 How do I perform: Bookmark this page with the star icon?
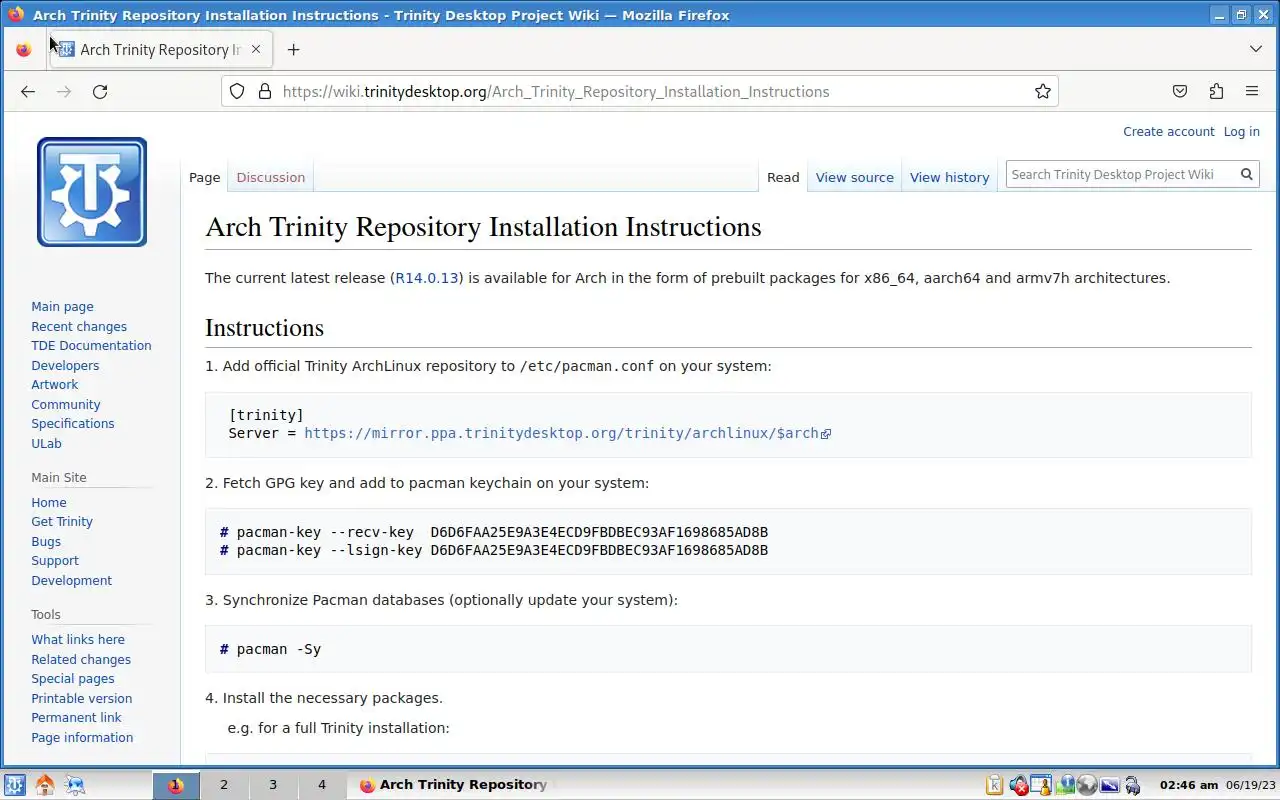(x=1043, y=91)
